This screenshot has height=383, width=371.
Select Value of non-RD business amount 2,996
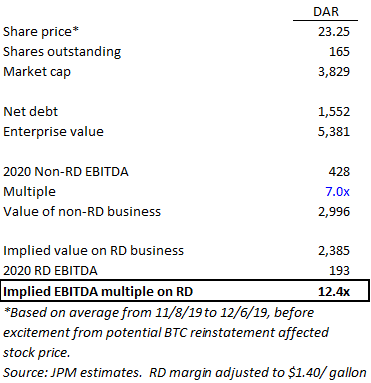(x=334, y=212)
